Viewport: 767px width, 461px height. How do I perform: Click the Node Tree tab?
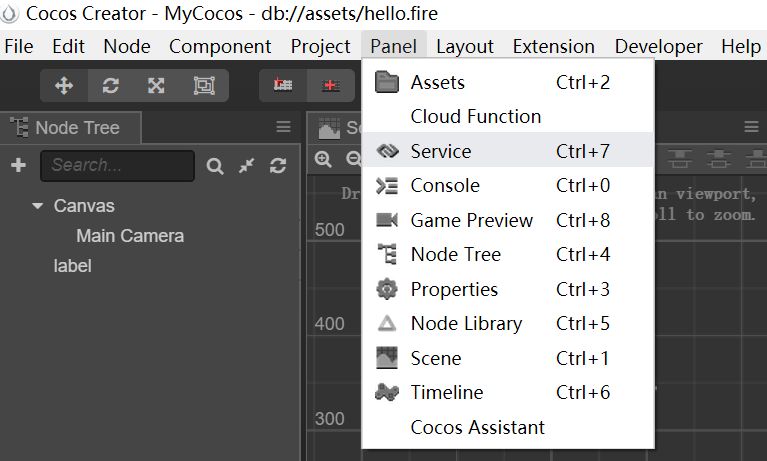(x=71, y=127)
